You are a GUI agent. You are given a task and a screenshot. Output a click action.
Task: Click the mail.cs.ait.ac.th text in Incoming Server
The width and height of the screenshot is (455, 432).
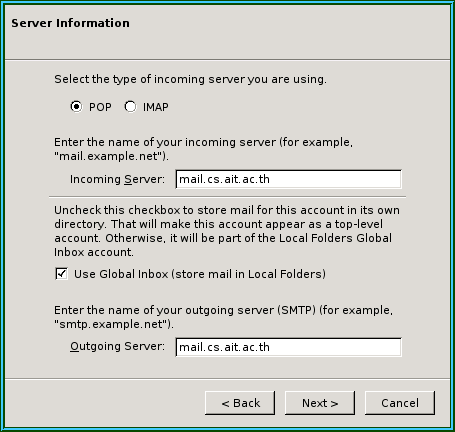point(224,179)
